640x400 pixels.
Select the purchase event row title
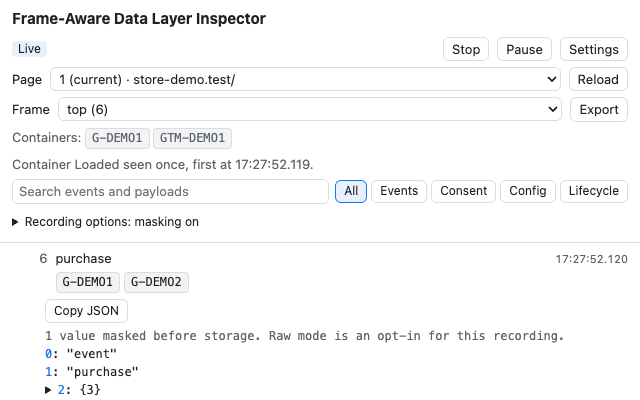(x=83, y=259)
